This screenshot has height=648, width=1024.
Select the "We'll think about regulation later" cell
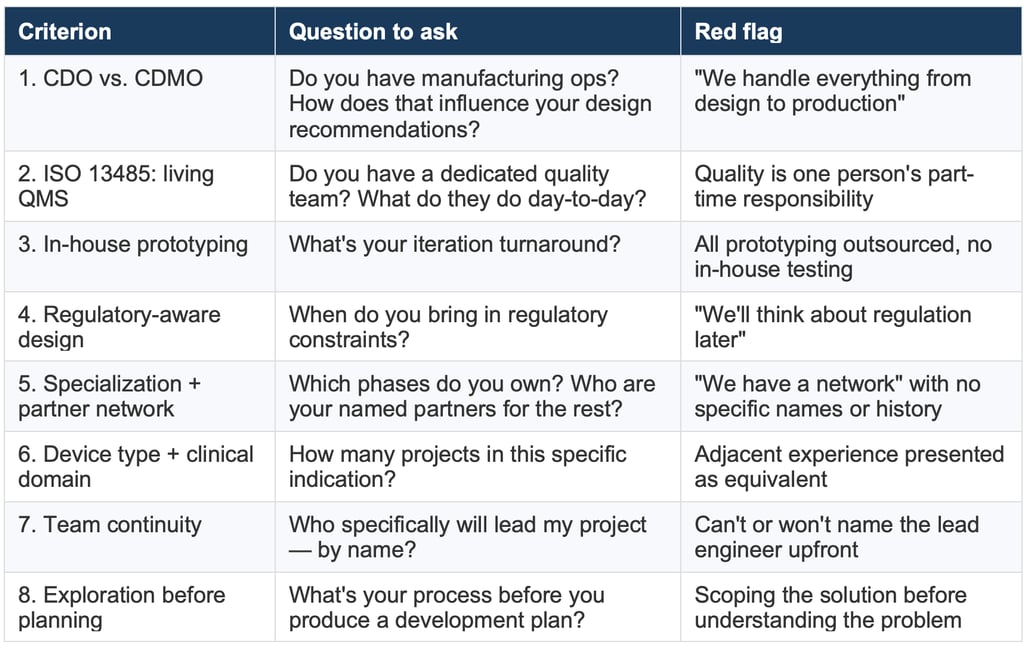[832, 326]
